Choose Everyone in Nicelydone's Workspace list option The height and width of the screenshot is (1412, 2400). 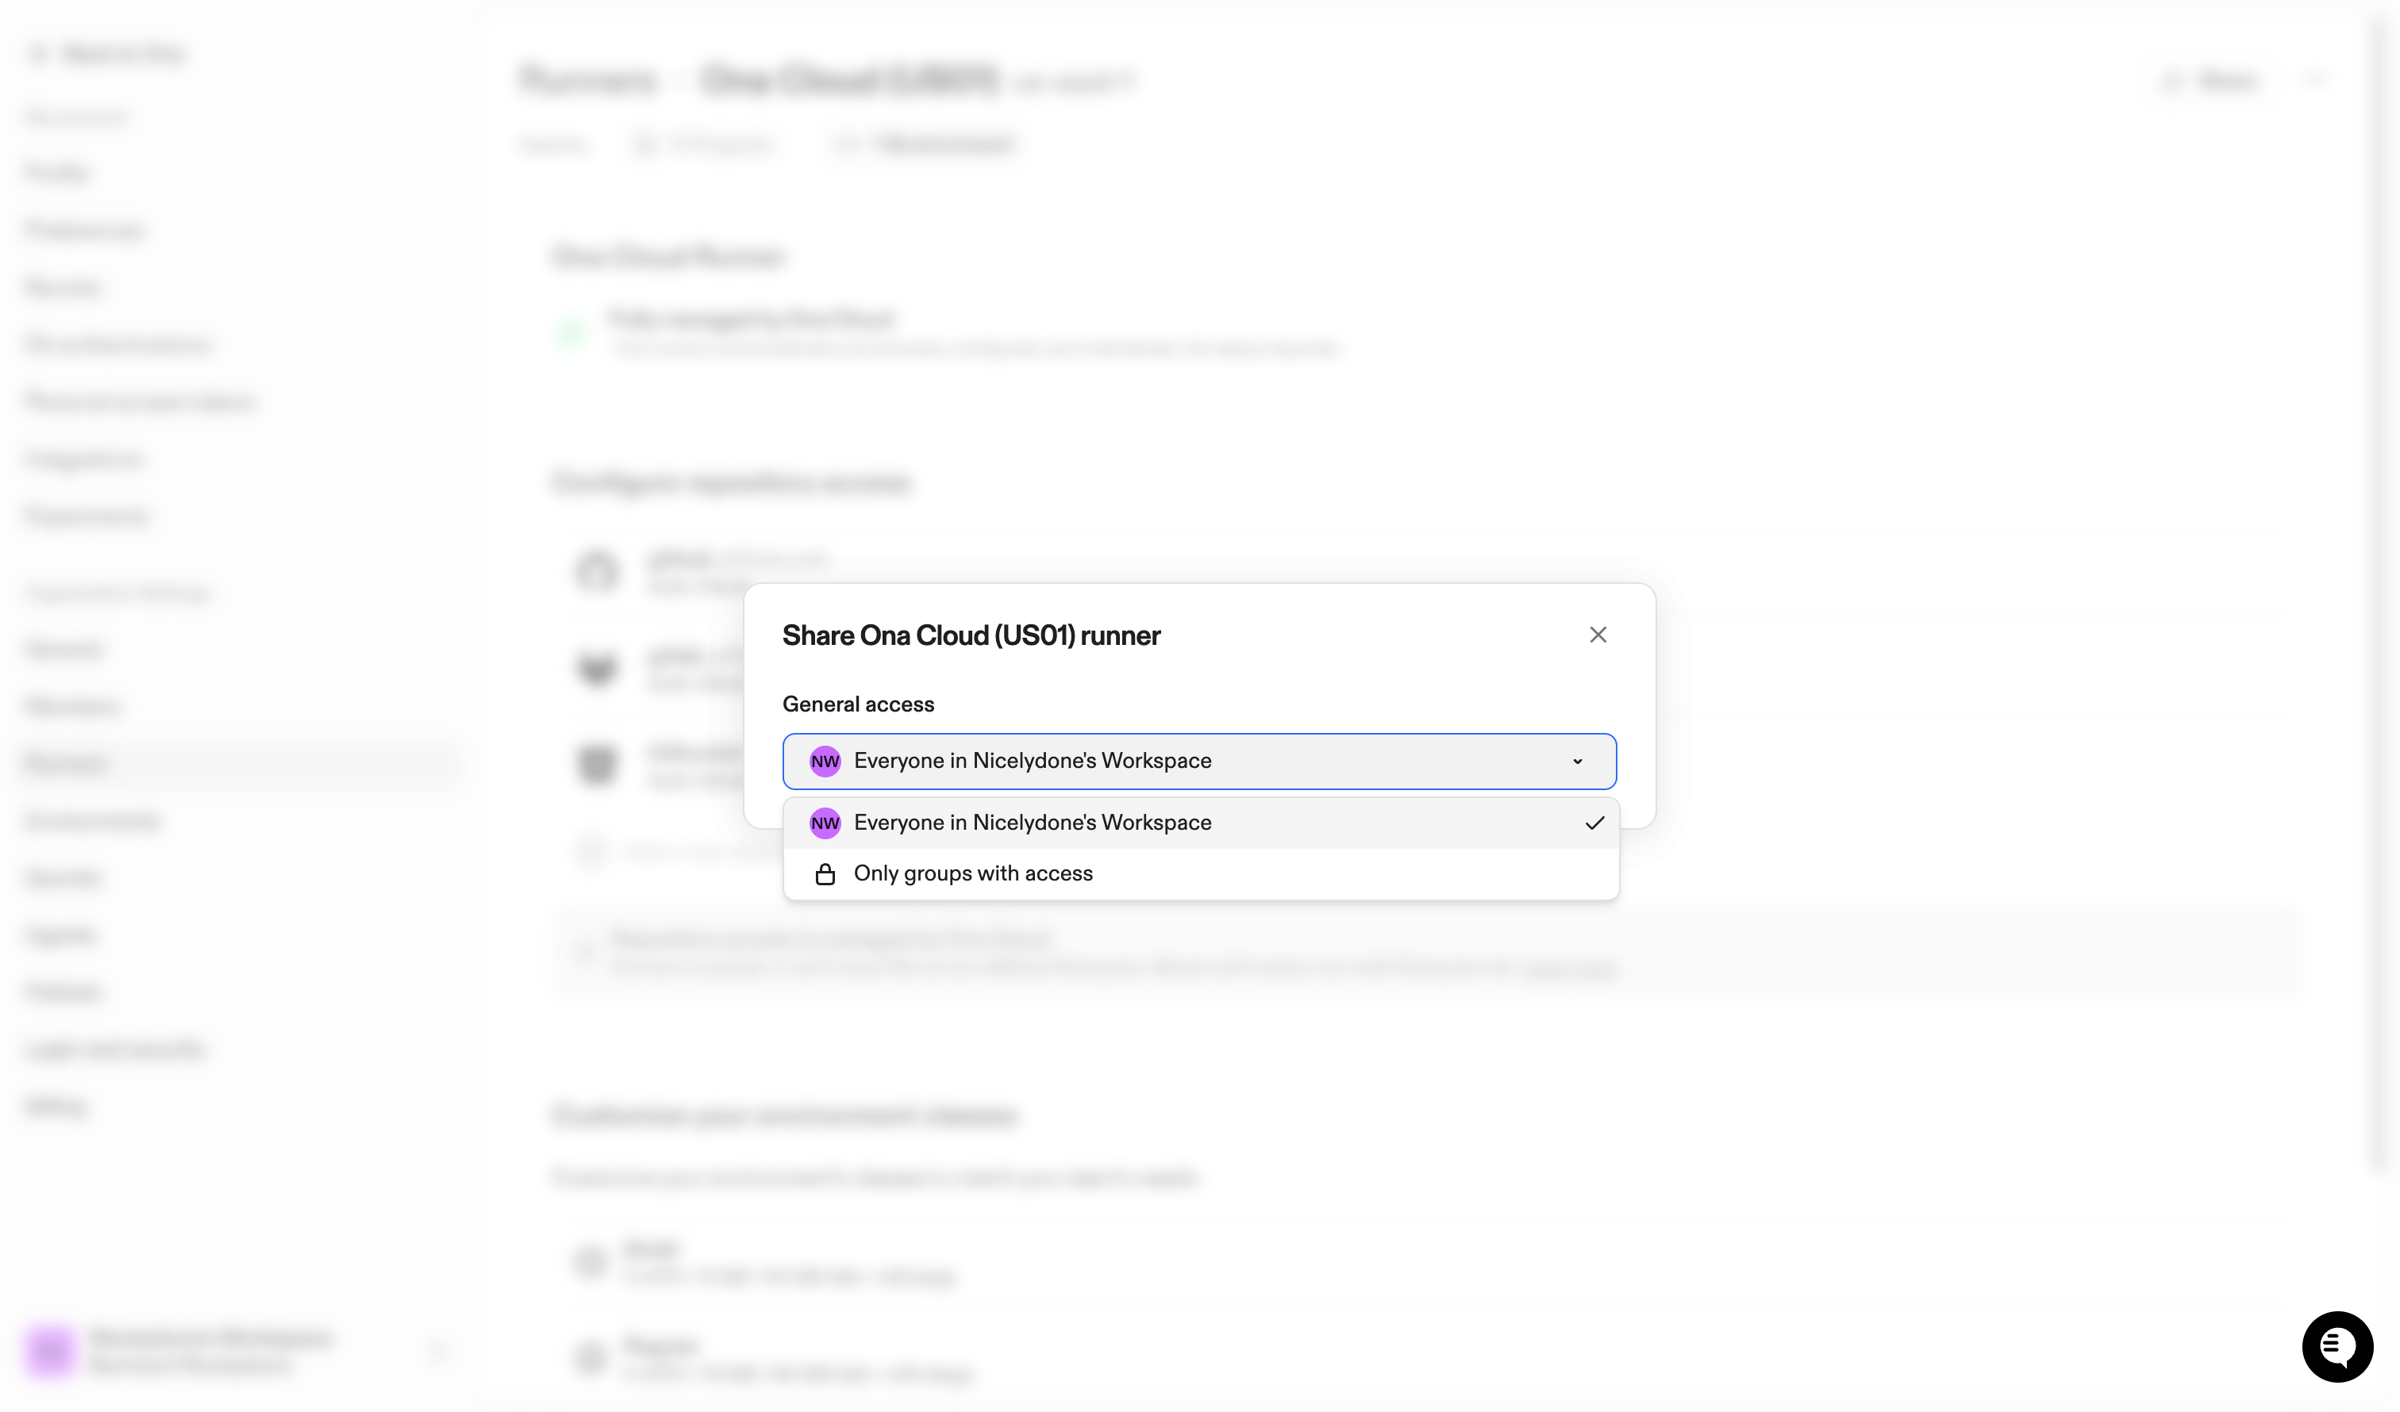click(1201, 823)
